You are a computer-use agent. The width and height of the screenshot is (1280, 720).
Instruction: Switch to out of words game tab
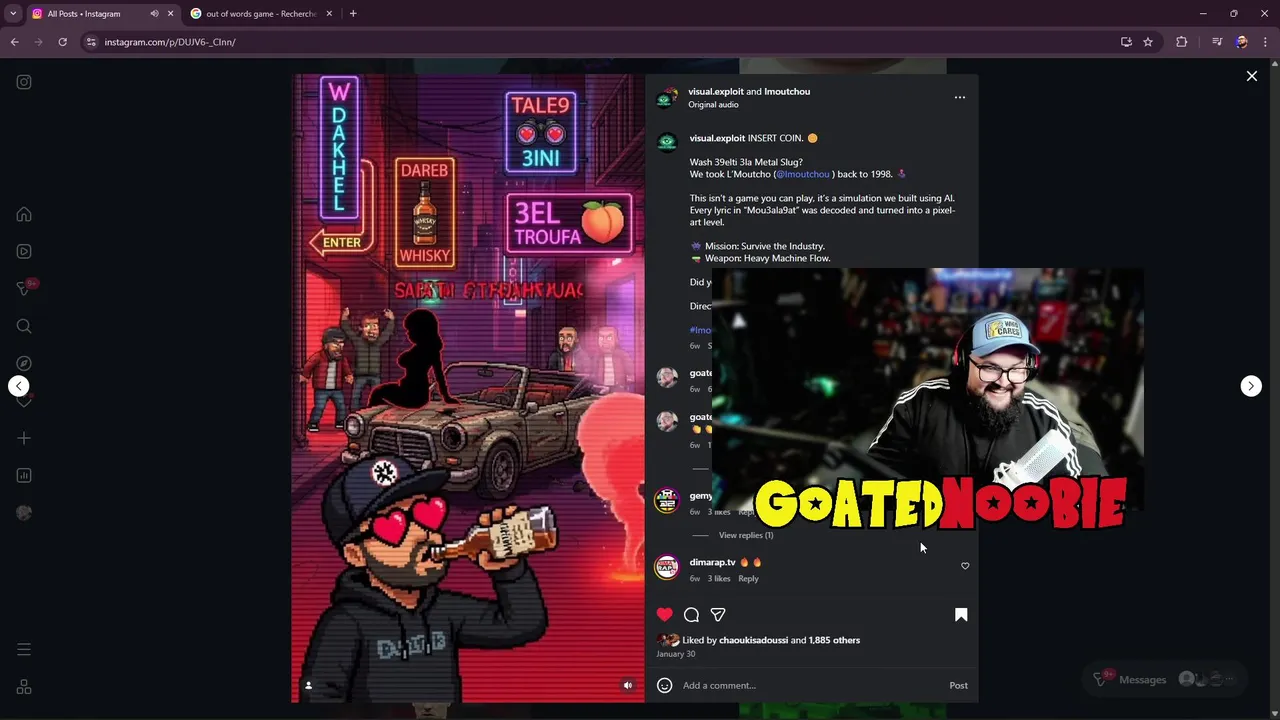261,14
